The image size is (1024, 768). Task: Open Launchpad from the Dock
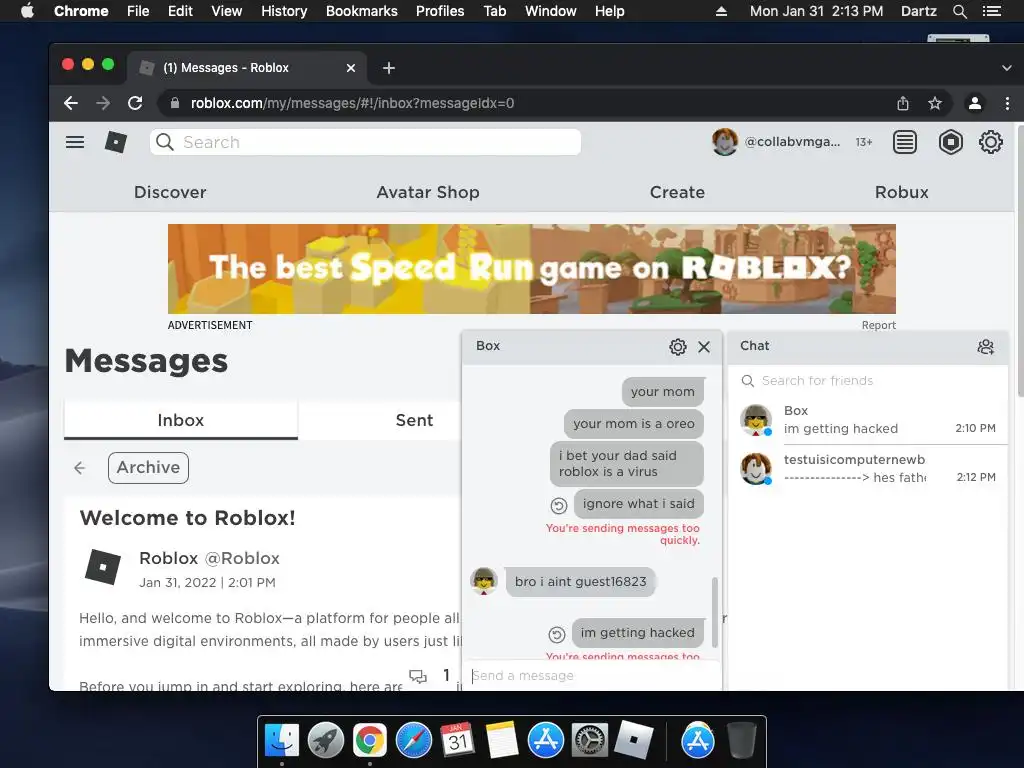tap(326, 741)
